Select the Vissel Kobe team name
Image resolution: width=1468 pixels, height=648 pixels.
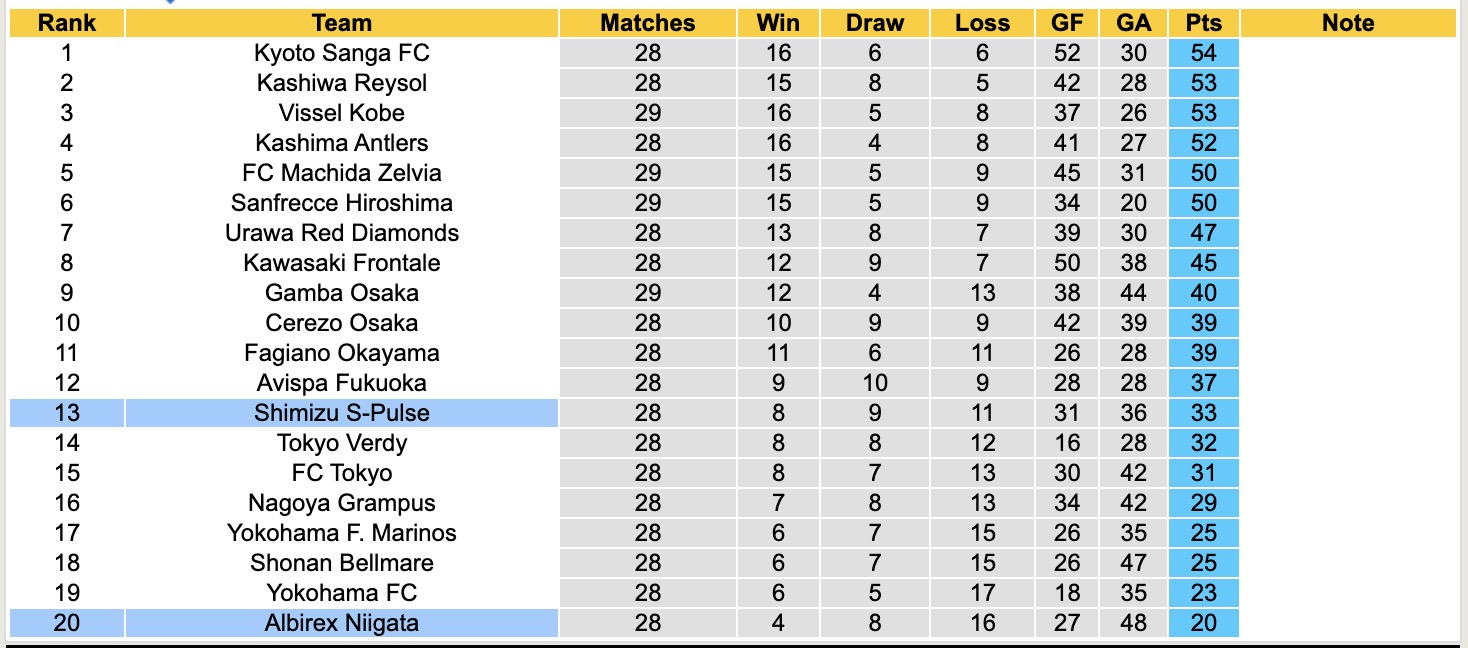point(341,113)
